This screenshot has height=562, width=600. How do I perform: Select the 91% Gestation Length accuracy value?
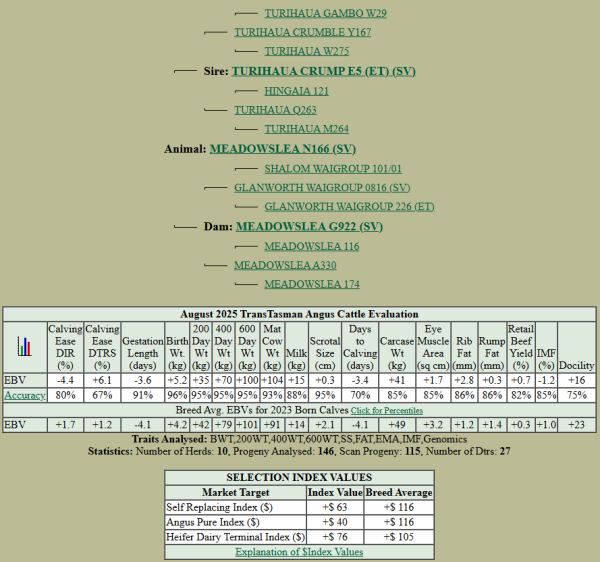point(143,395)
